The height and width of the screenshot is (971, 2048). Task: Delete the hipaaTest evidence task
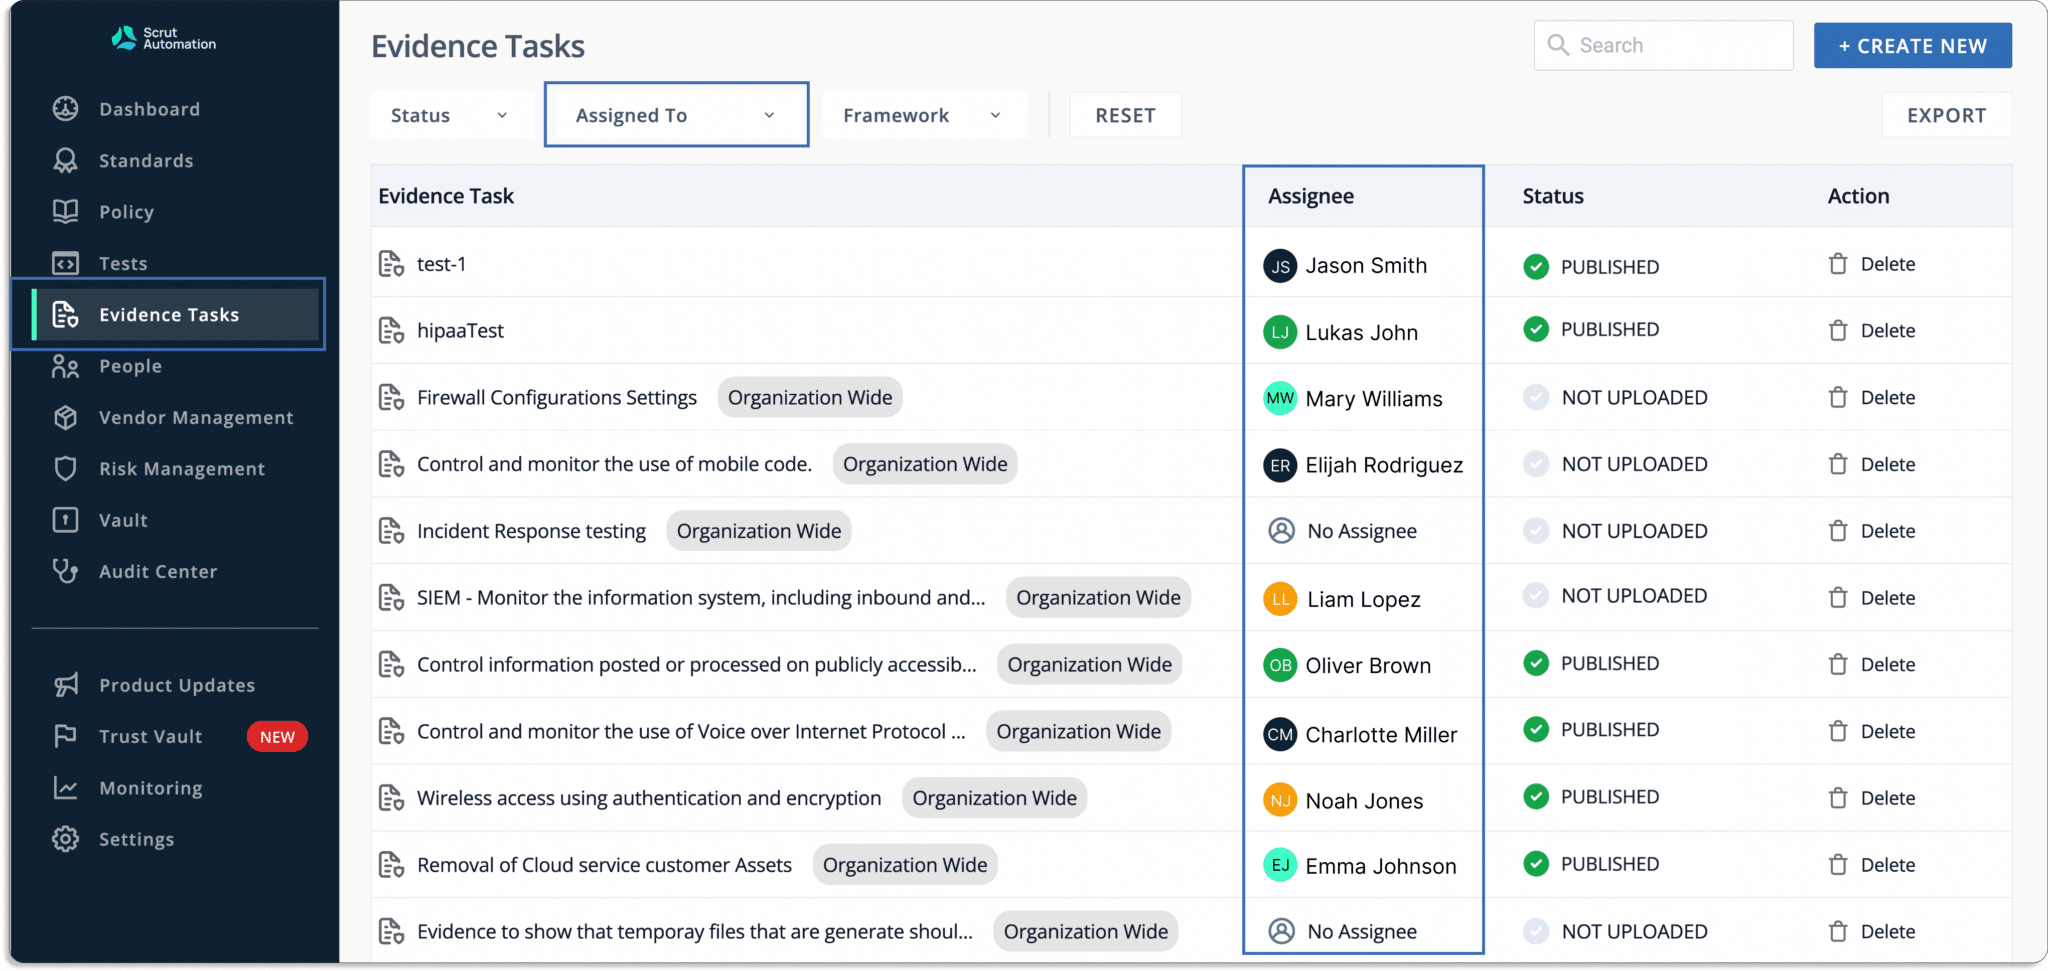pos(1872,331)
